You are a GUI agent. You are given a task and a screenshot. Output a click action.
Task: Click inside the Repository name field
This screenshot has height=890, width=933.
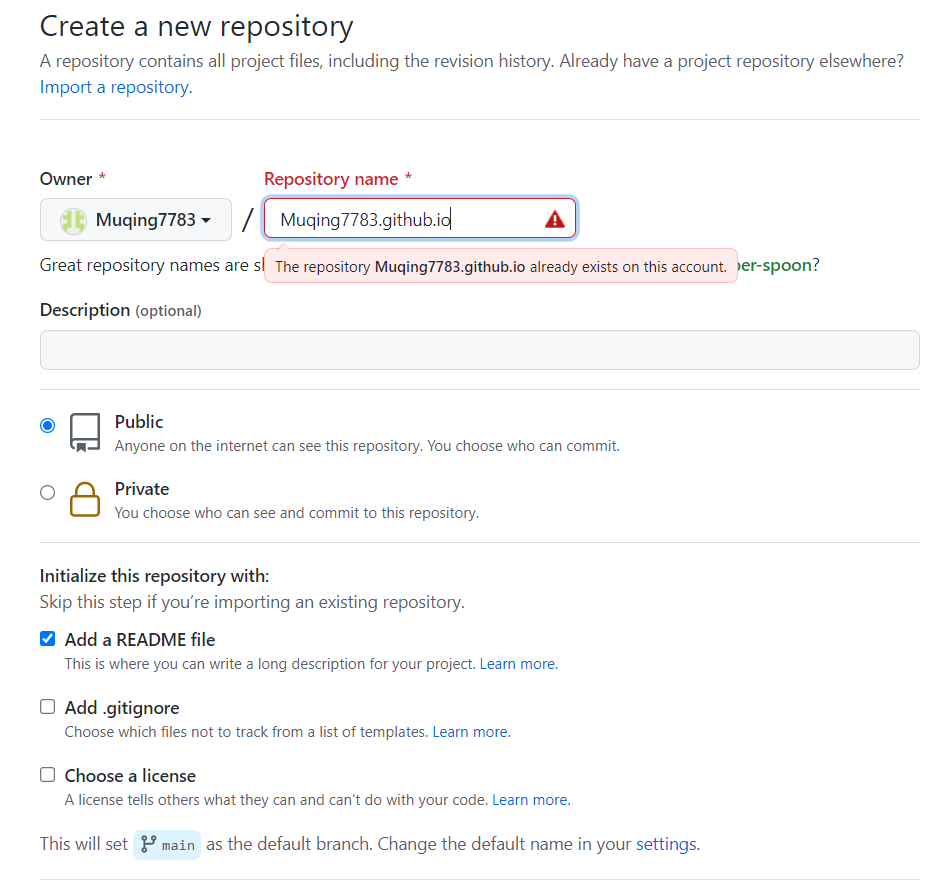coord(400,220)
